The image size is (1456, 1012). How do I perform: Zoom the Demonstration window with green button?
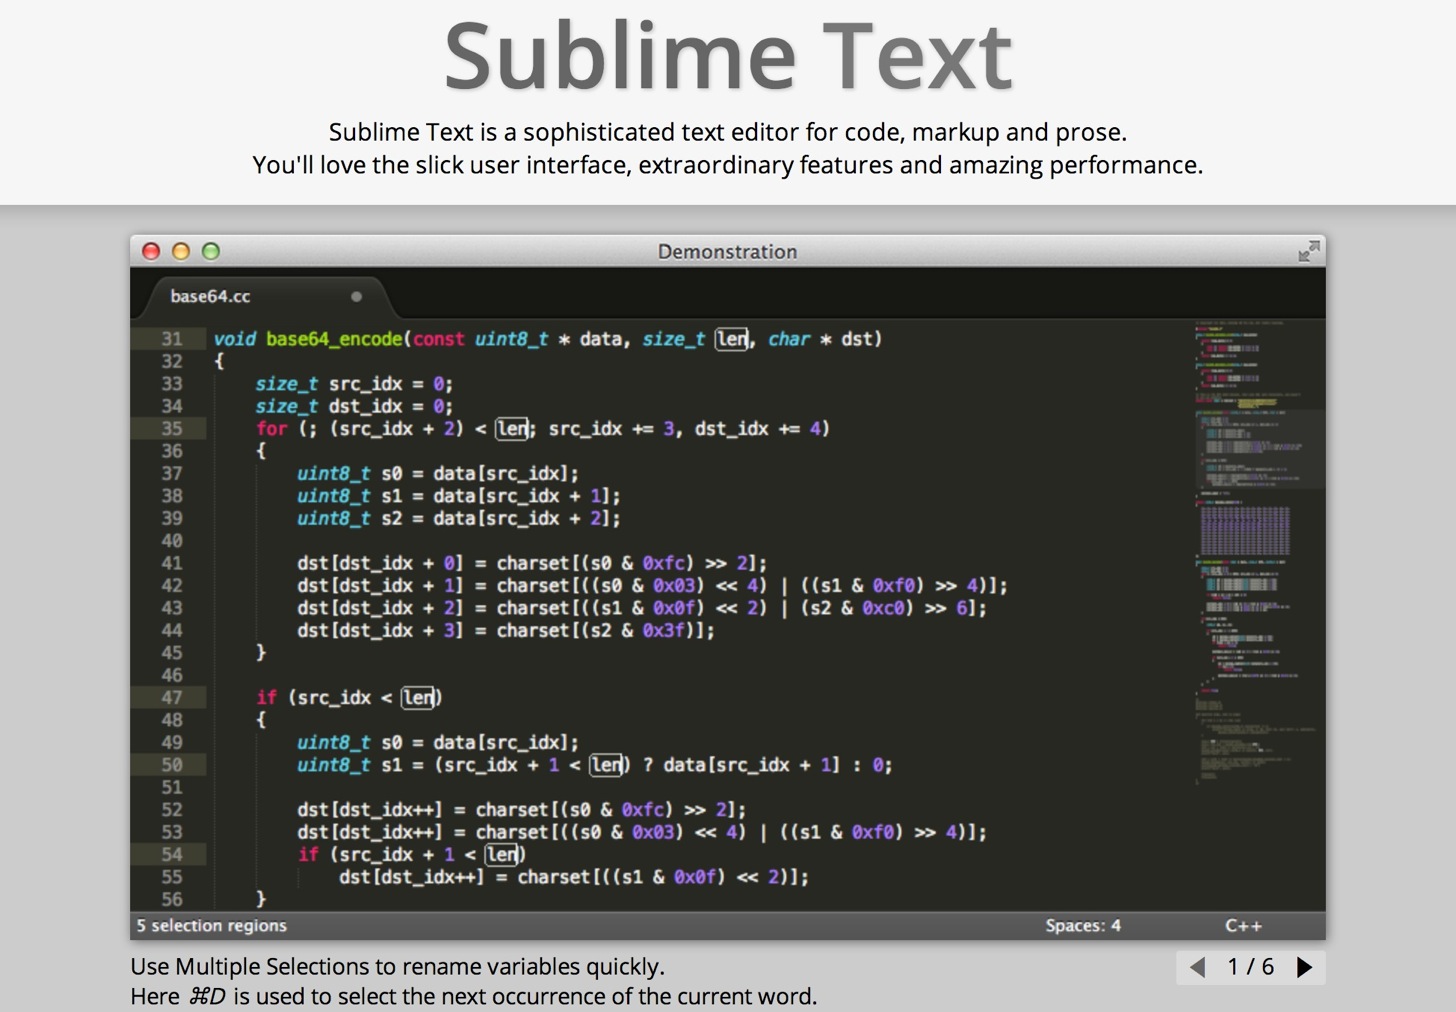(x=211, y=251)
